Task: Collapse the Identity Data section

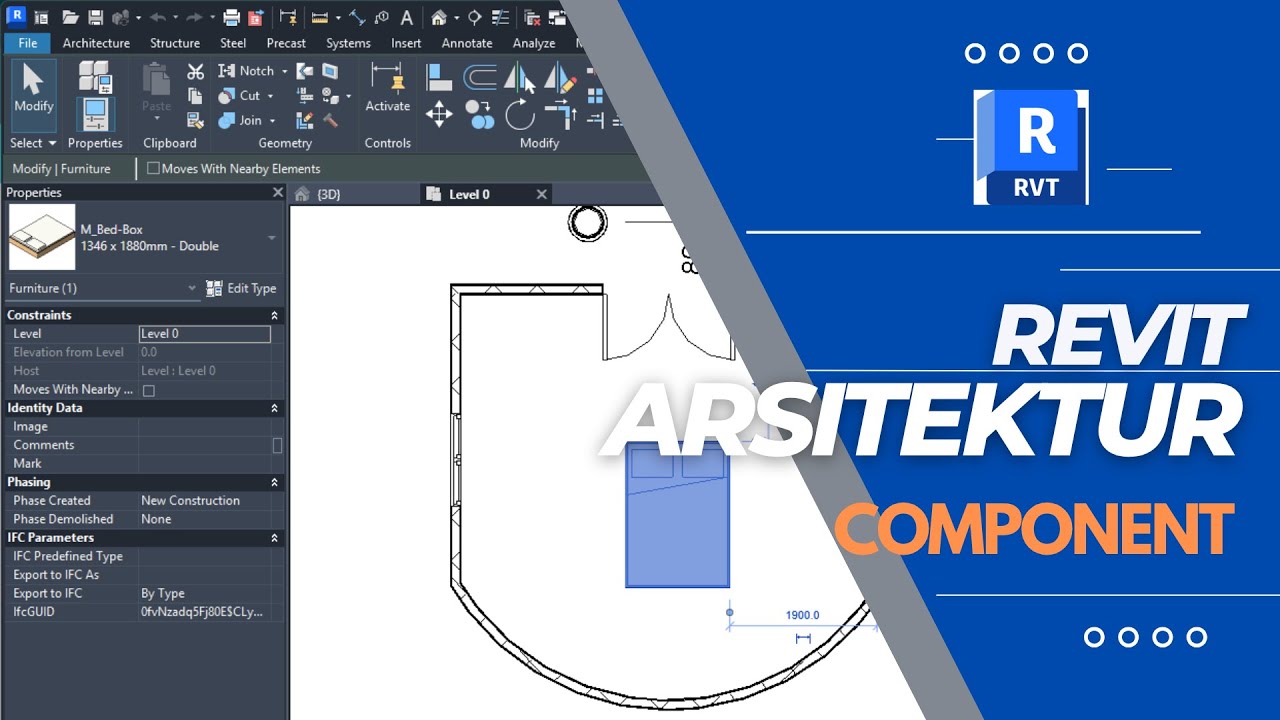Action: coord(274,408)
